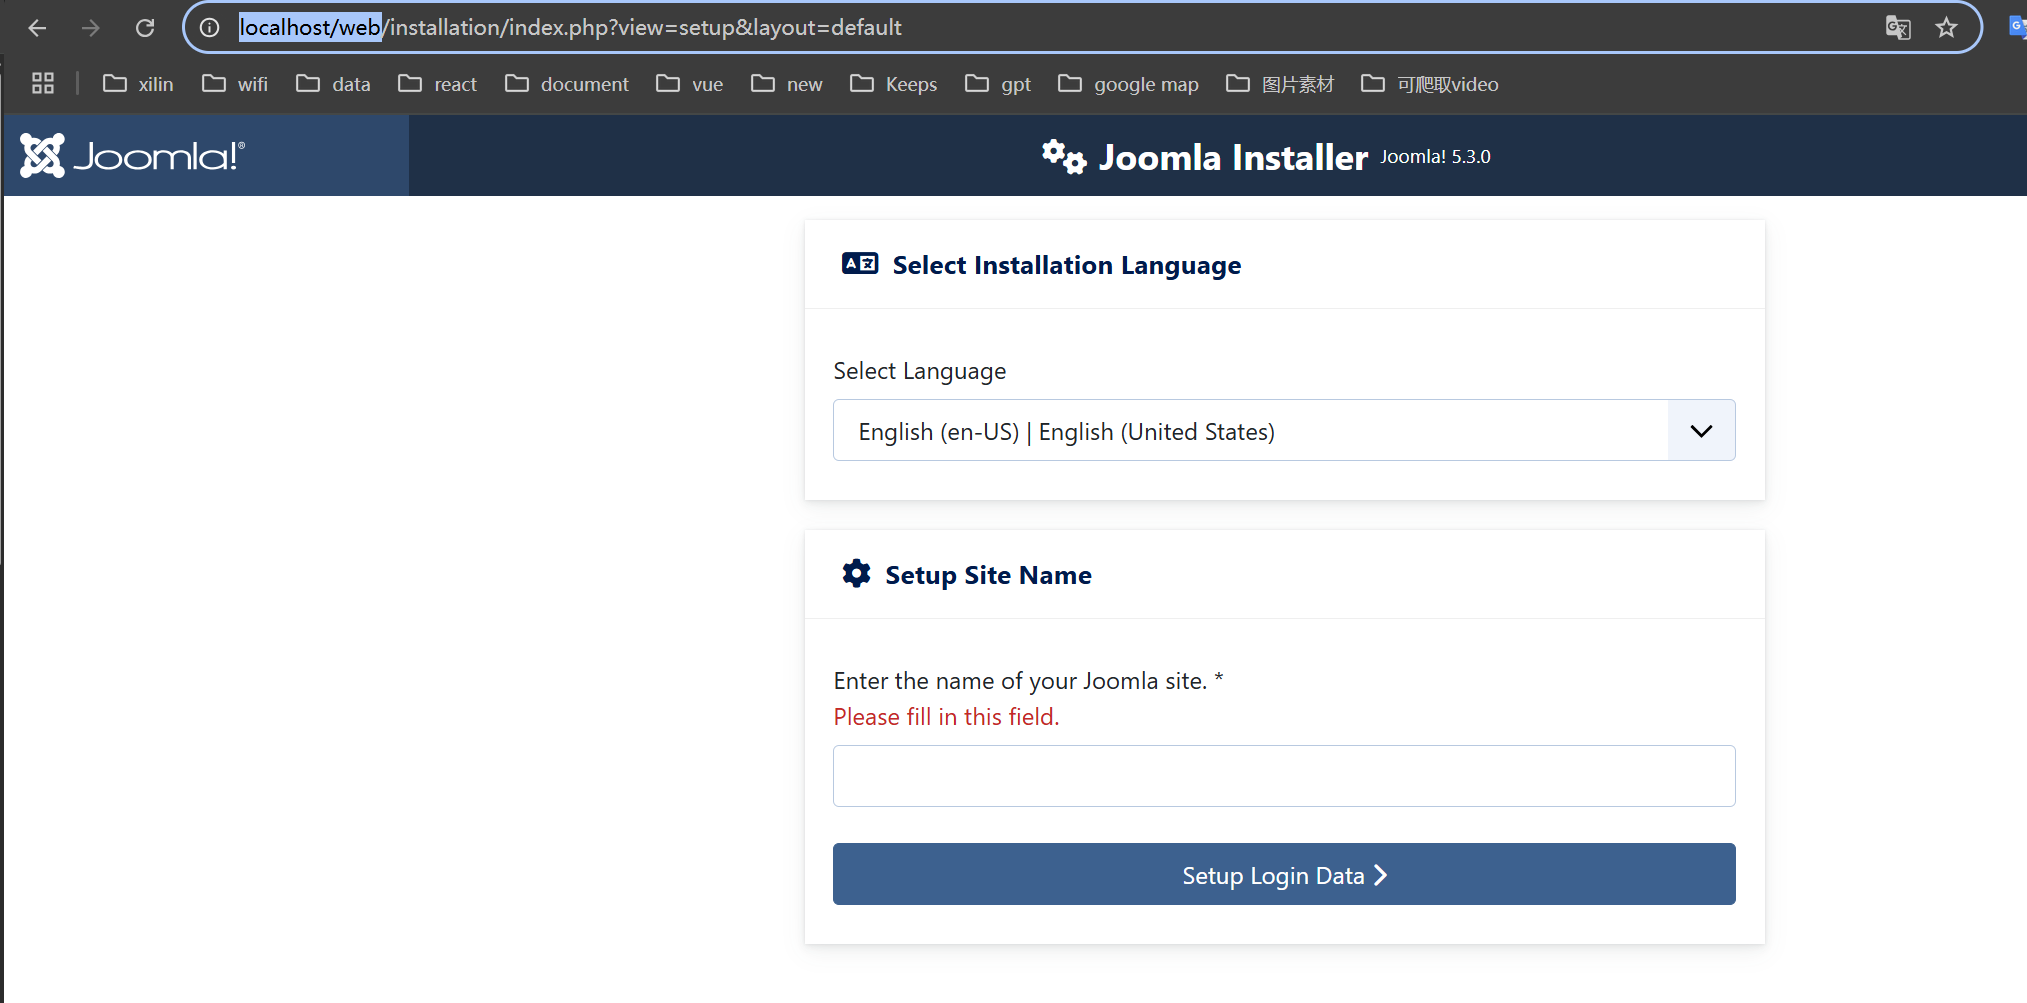Viewport: 2027px width, 1003px height.
Task: Click the "Enter the name of your Joomla site." label
Action: (1028, 681)
